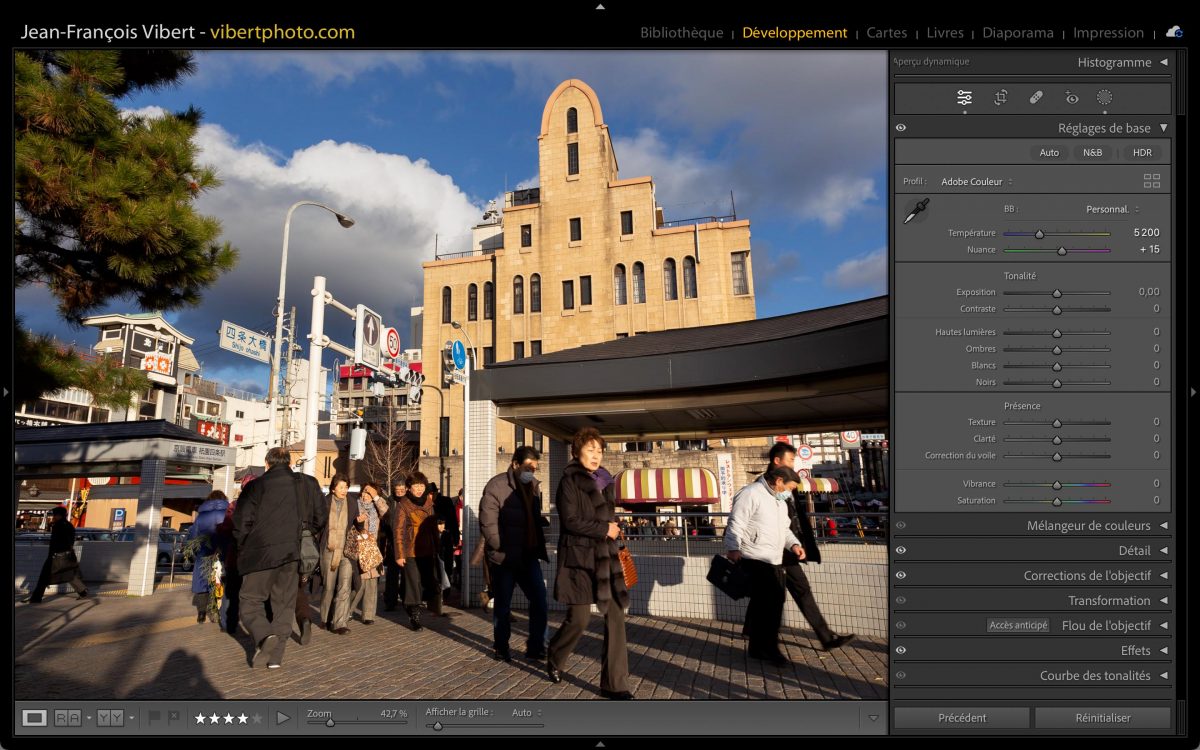The width and height of the screenshot is (1200, 750).
Task: Click the Température slider handle
Action: pyautogui.click(x=1039, y=233)
